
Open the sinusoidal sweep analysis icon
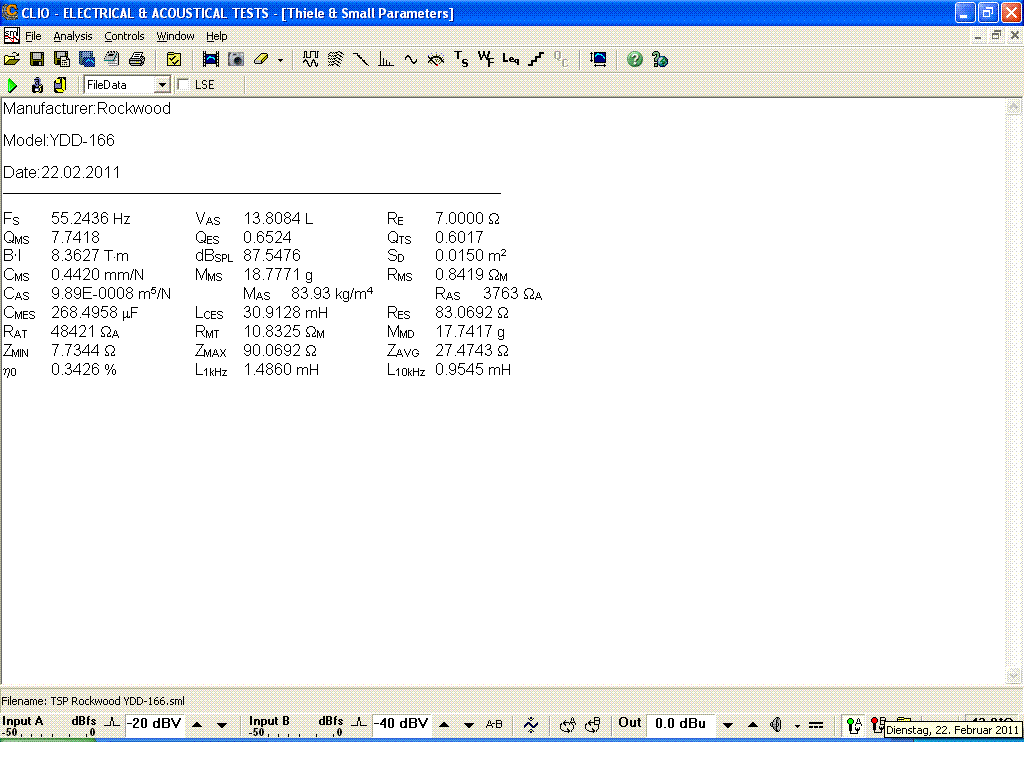tap(360, 59)
